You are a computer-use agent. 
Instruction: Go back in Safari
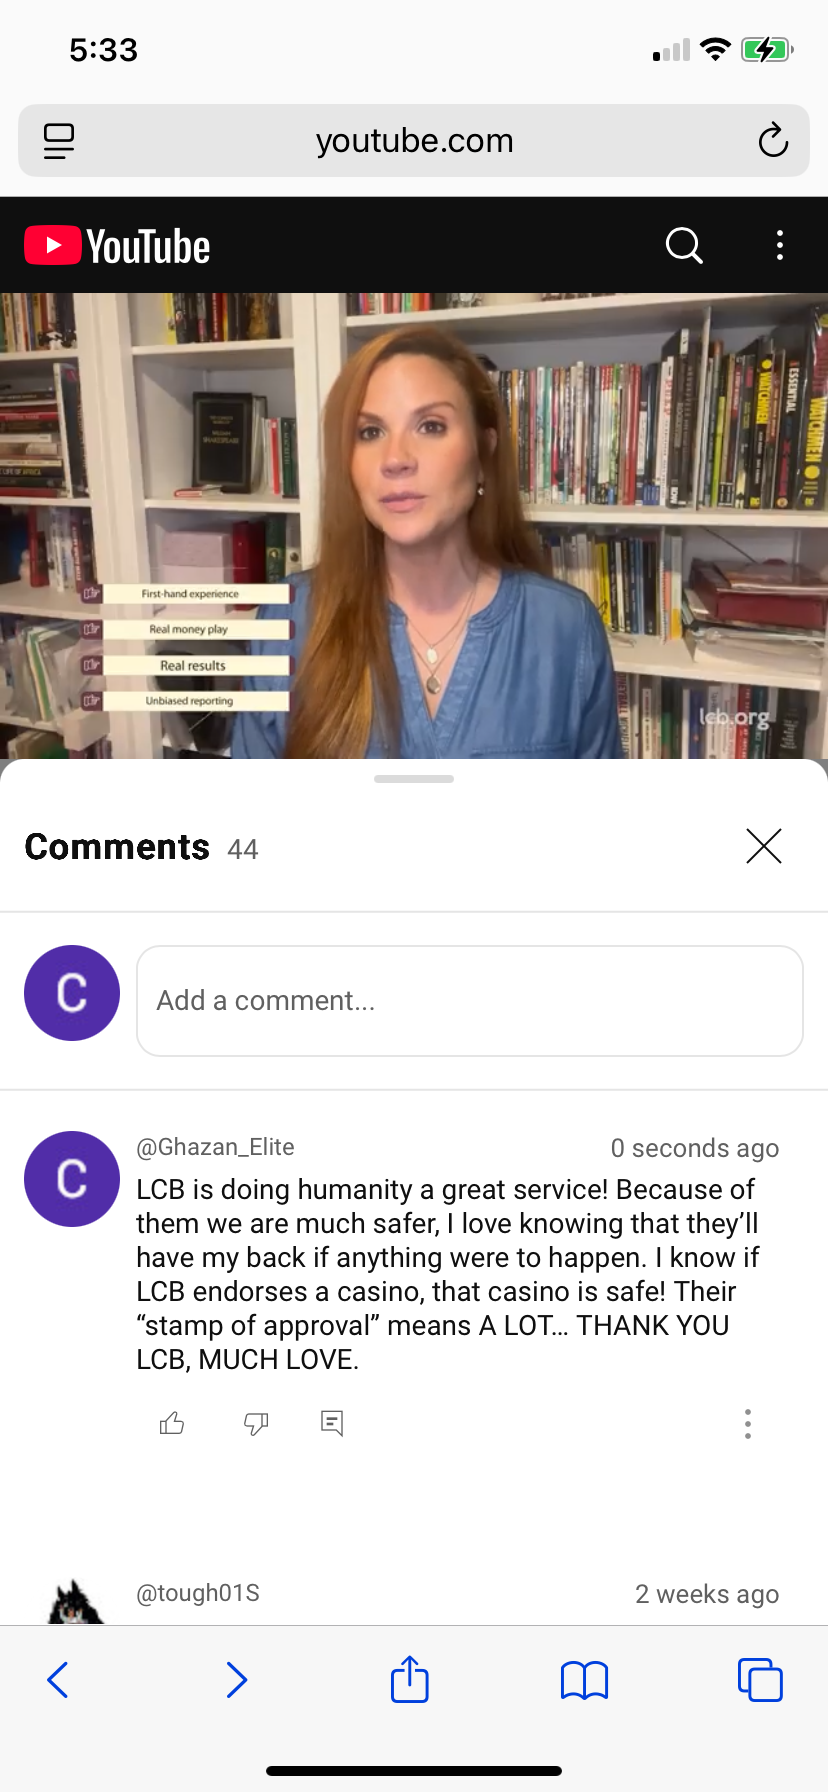point(58,1680)
